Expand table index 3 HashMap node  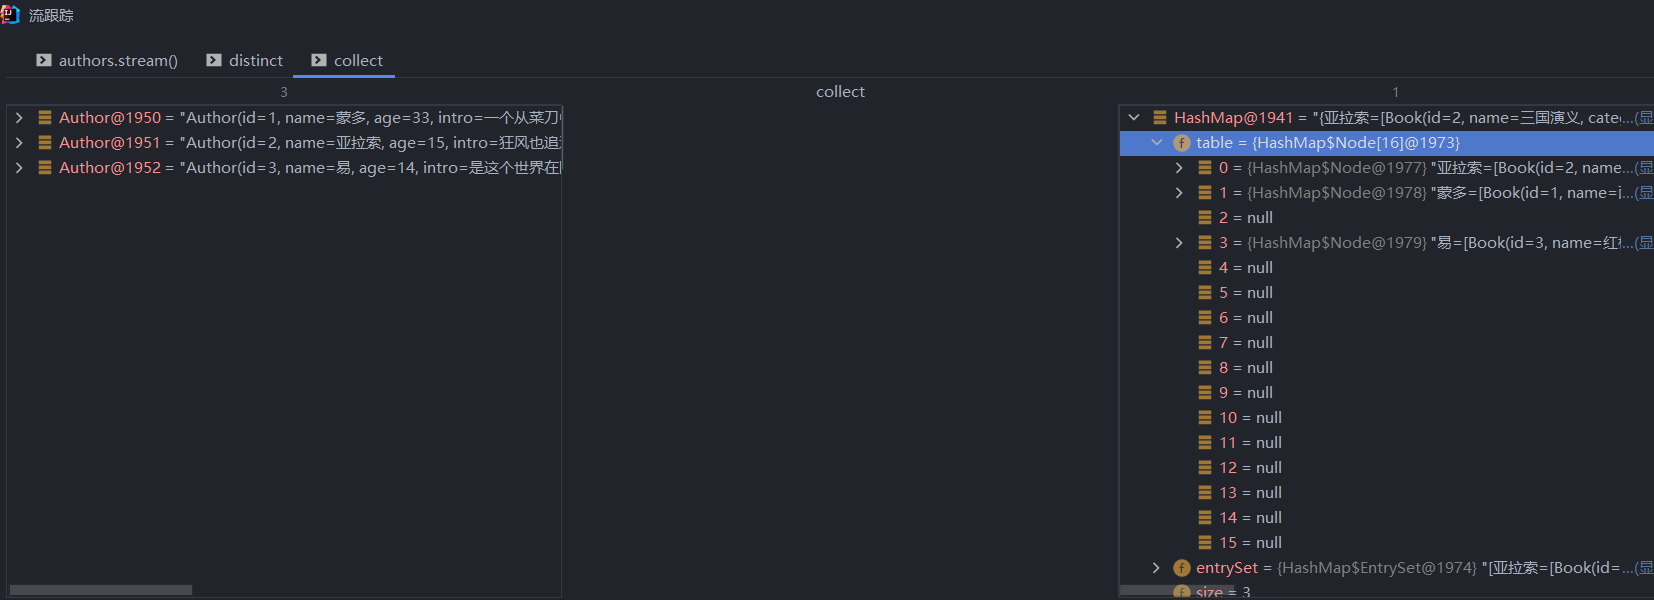point(1179,243)
